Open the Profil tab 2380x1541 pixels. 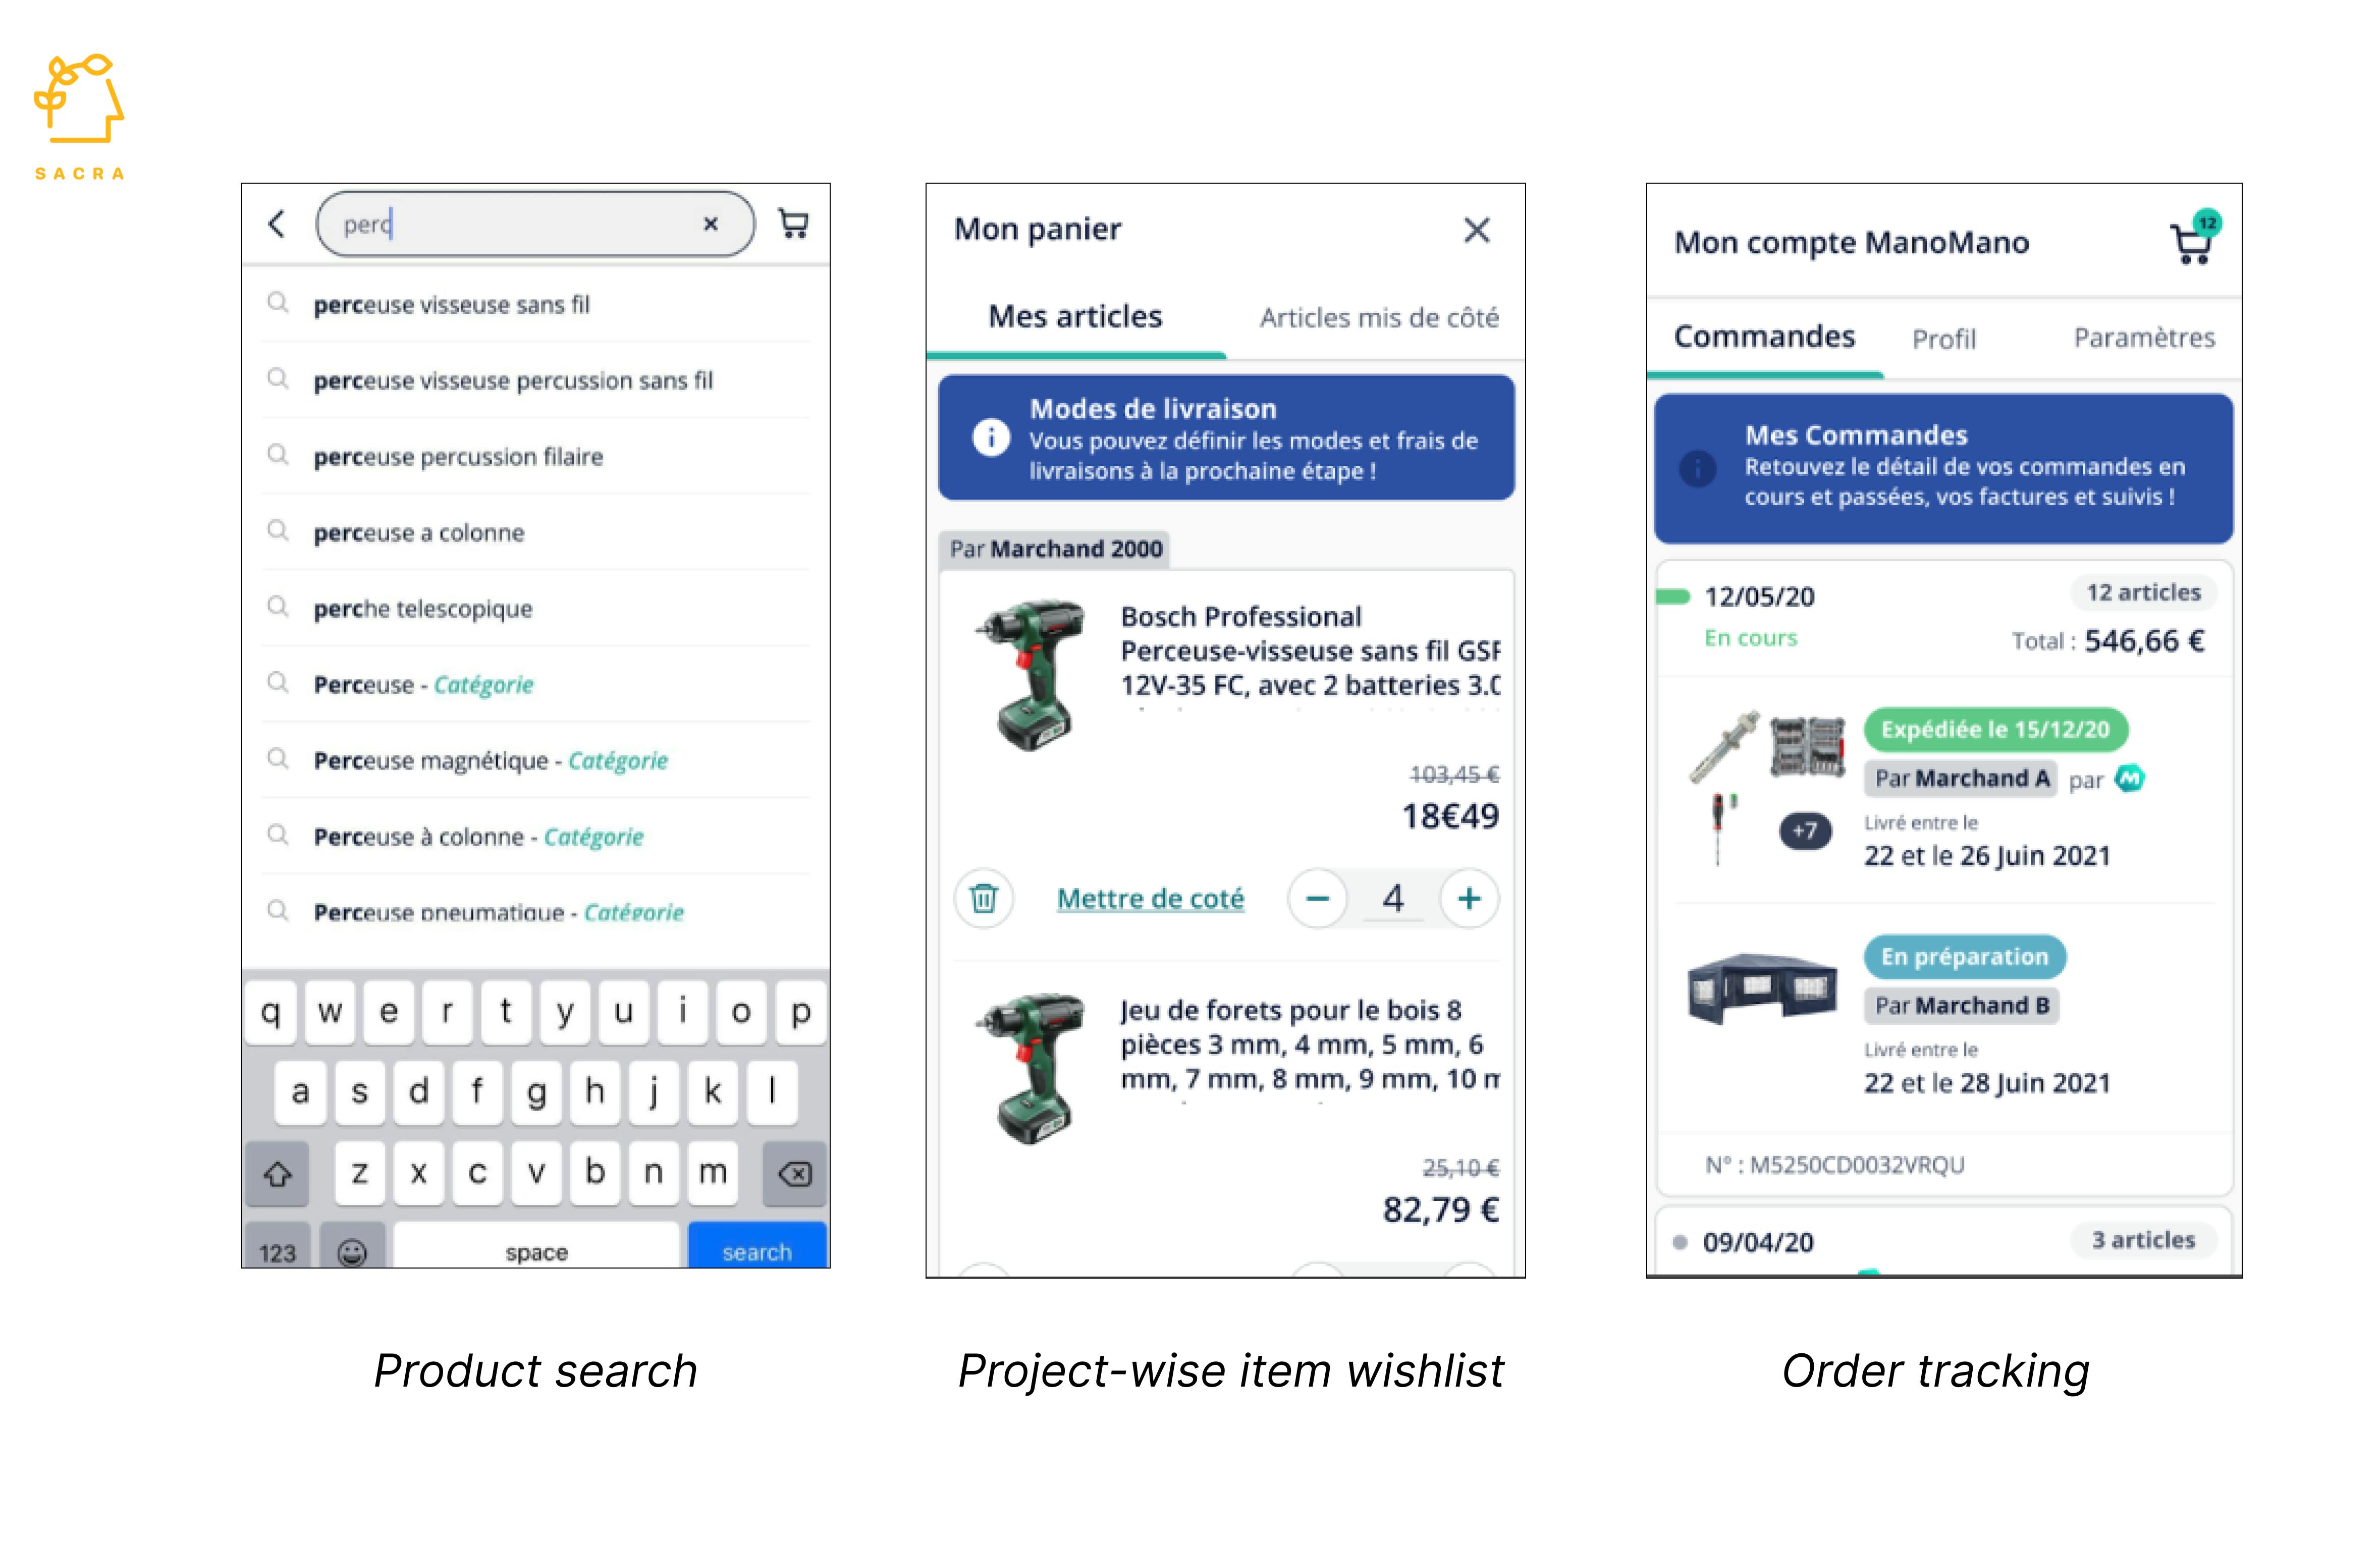[1943, 339]
